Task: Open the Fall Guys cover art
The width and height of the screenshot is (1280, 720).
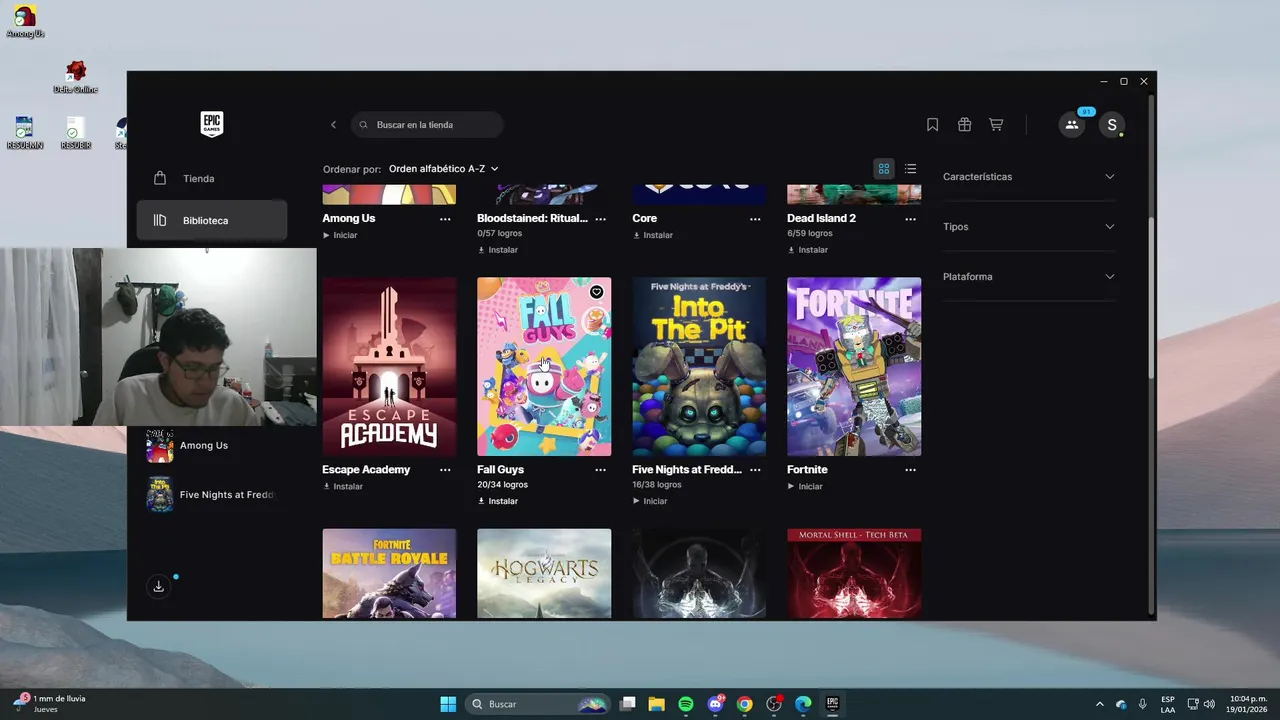Action: point(544,367)
